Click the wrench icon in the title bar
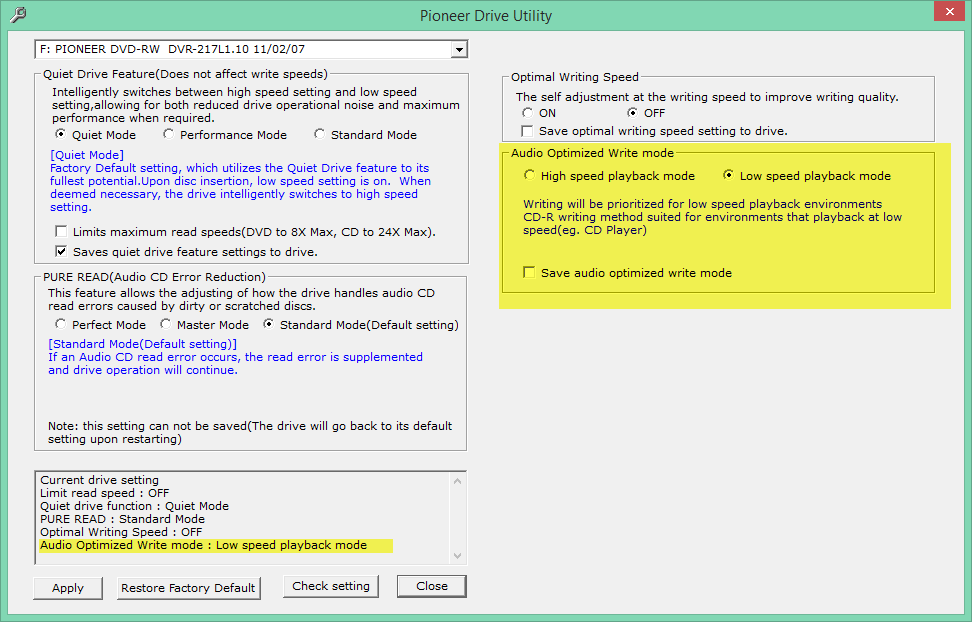This screenshot has width=972, height=622. (x=19, y=14)
